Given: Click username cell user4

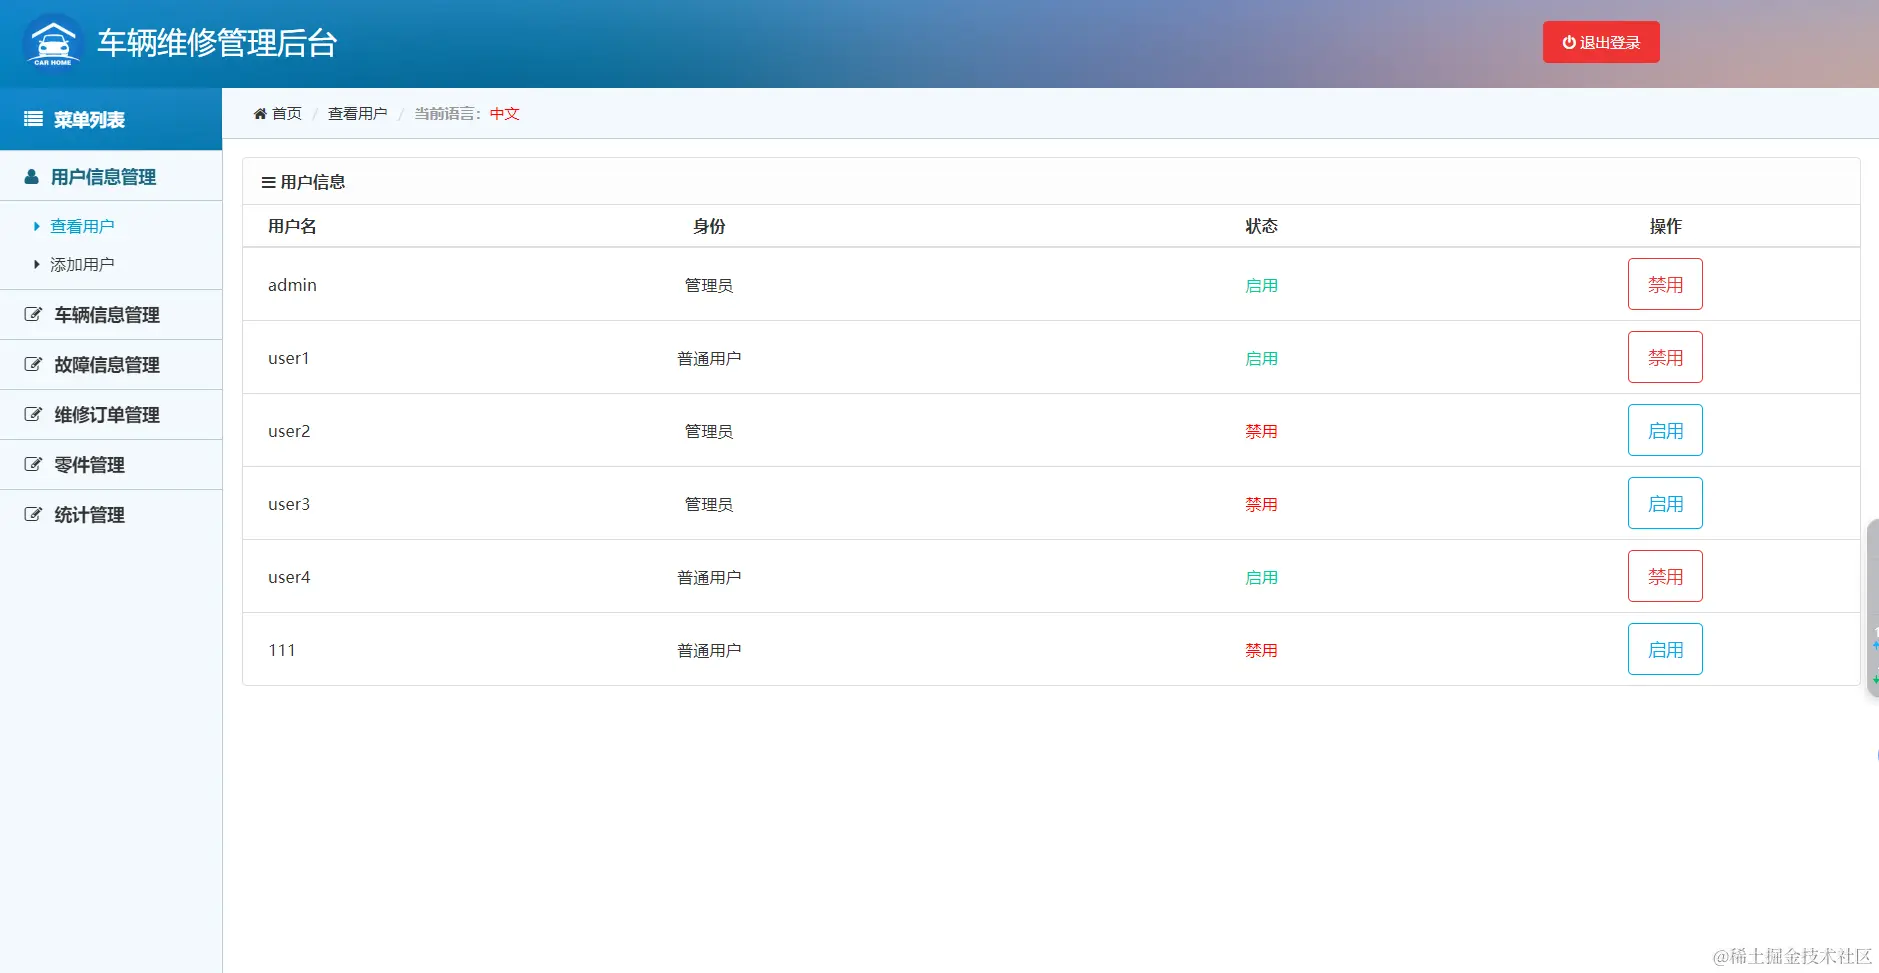Looking at the screenshot, I should tap(289, 577).
